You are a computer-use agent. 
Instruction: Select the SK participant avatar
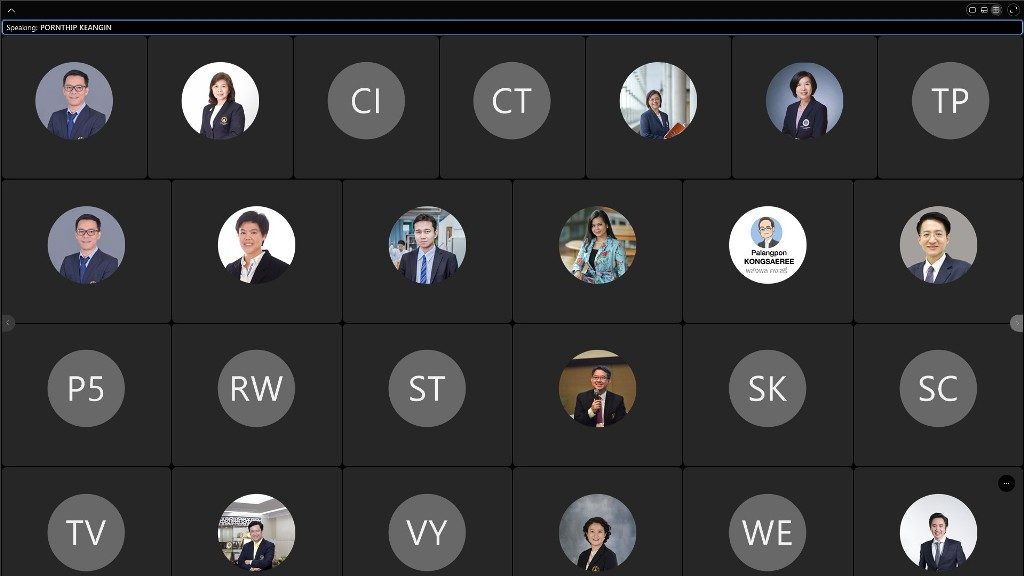point(768,389)
